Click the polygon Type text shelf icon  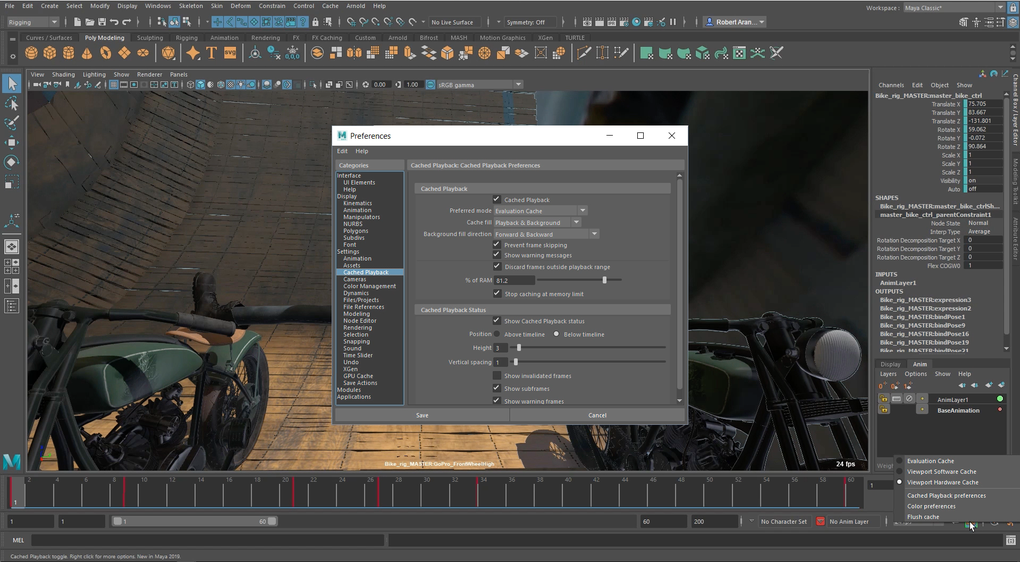[x=212, y=53]
